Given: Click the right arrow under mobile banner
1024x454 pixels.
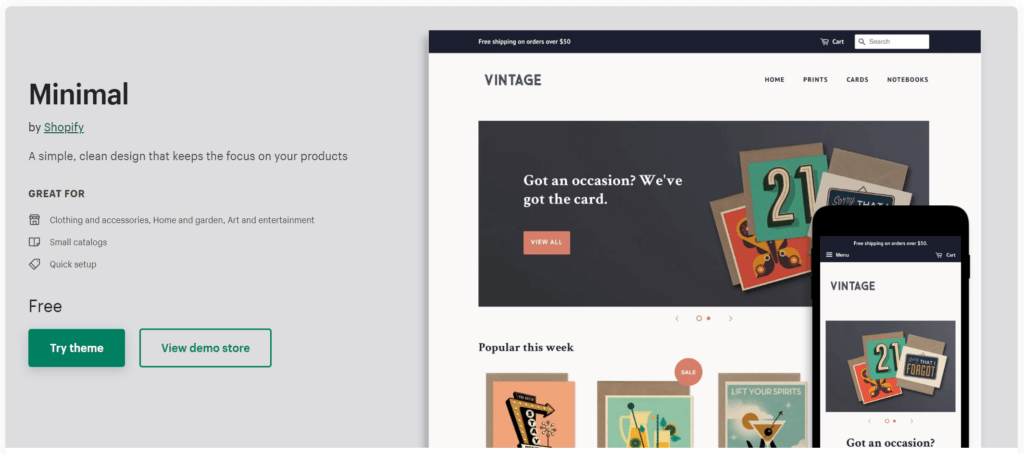Looking at the screenshot, I should (912, 421).
